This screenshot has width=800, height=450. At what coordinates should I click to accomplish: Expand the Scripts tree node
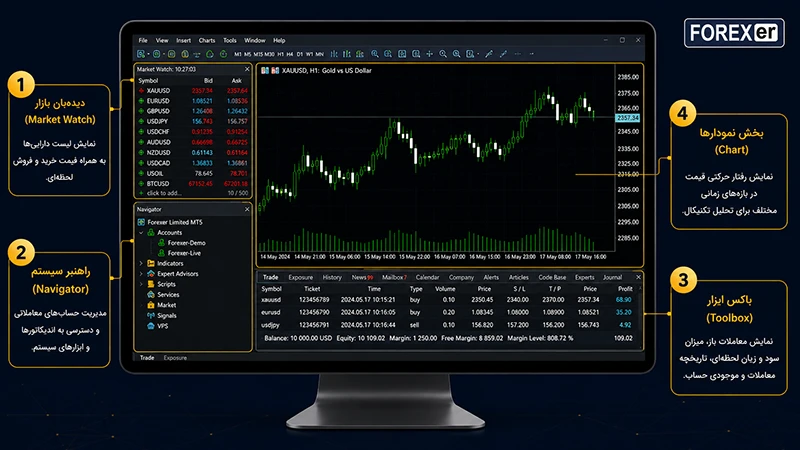(141, 284)
